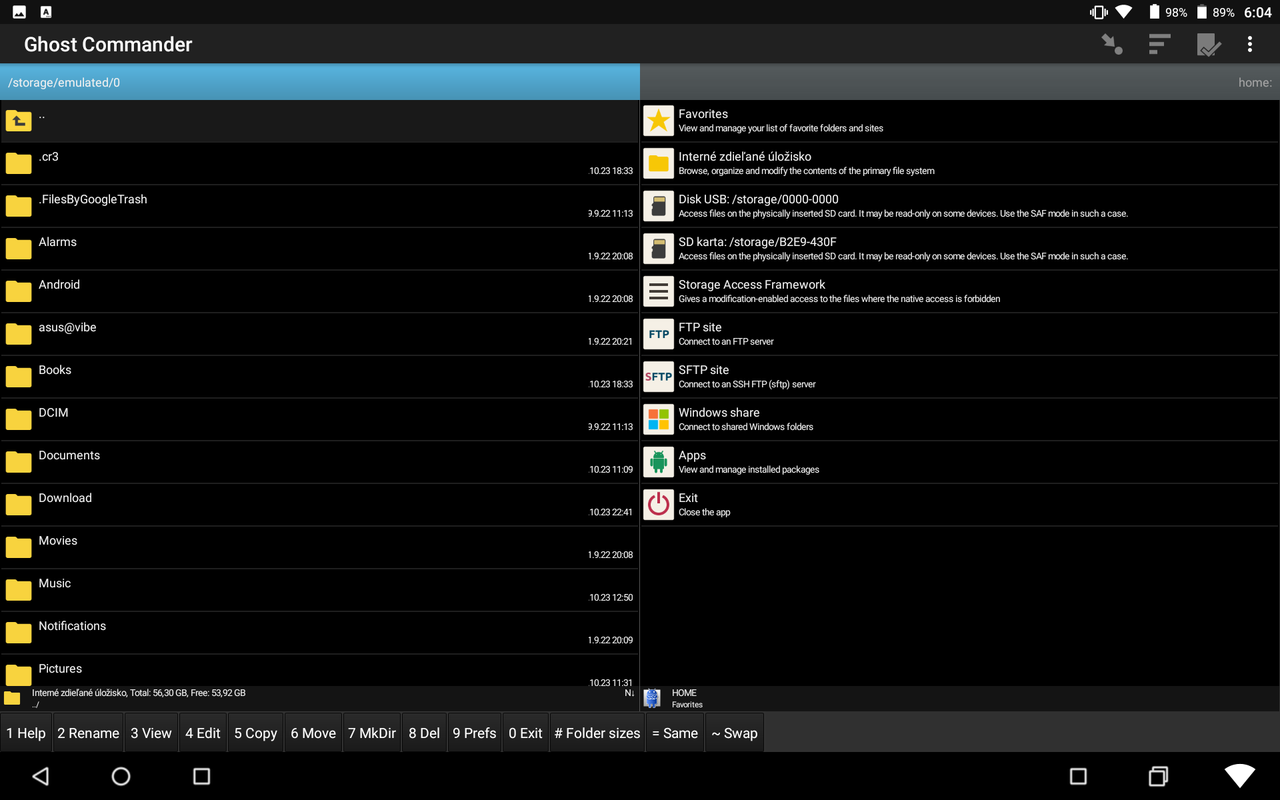This screenshot has width=1280, height=800.
Task: Open preferences with 9 Prefs
Action: pos(474,733)
